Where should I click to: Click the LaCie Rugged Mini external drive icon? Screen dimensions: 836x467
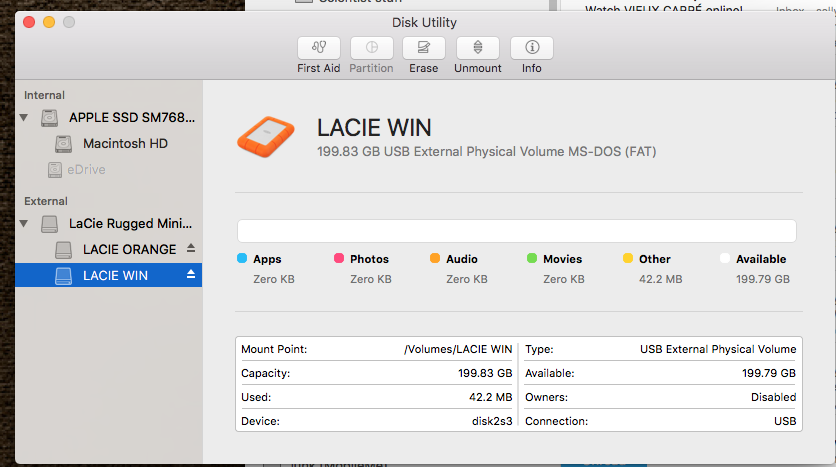pos(50,223)
